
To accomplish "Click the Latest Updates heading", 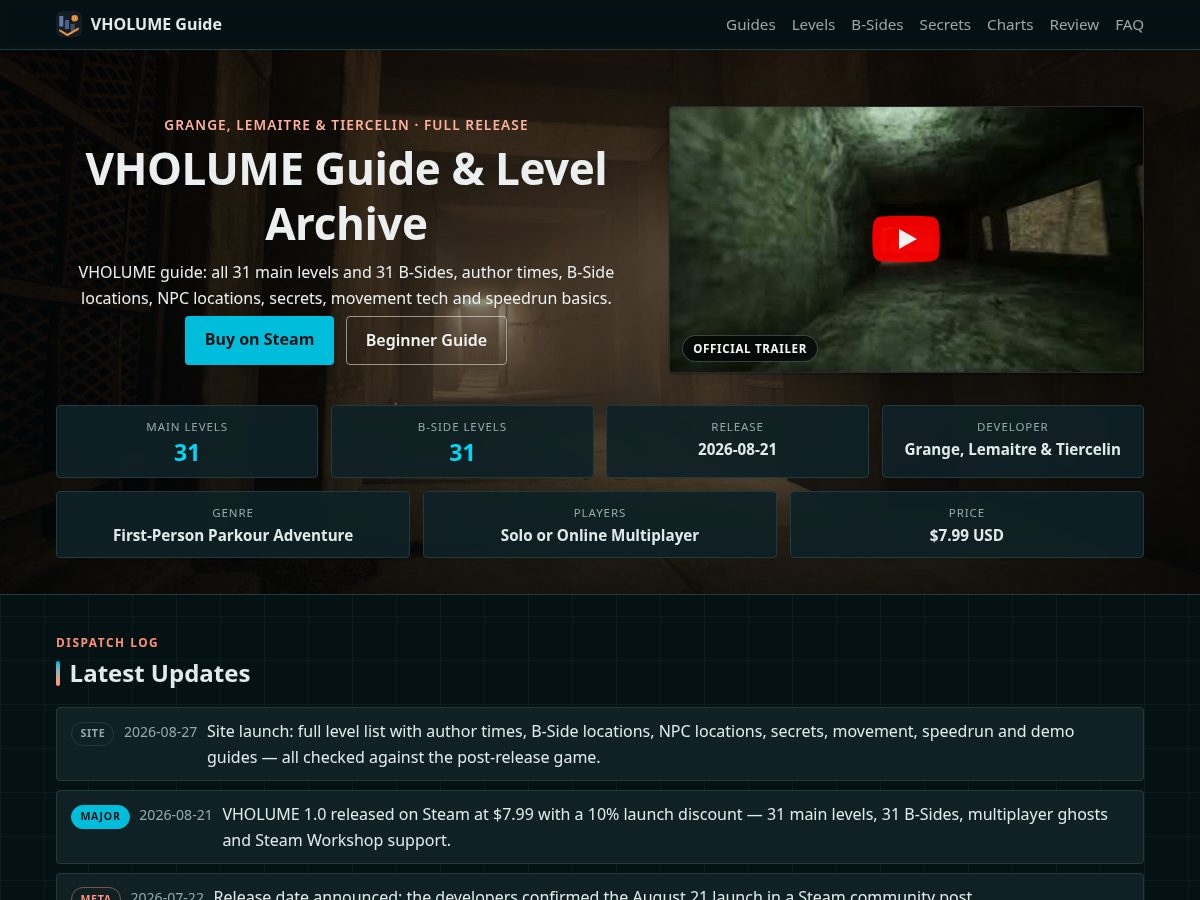I will (160, 673).
